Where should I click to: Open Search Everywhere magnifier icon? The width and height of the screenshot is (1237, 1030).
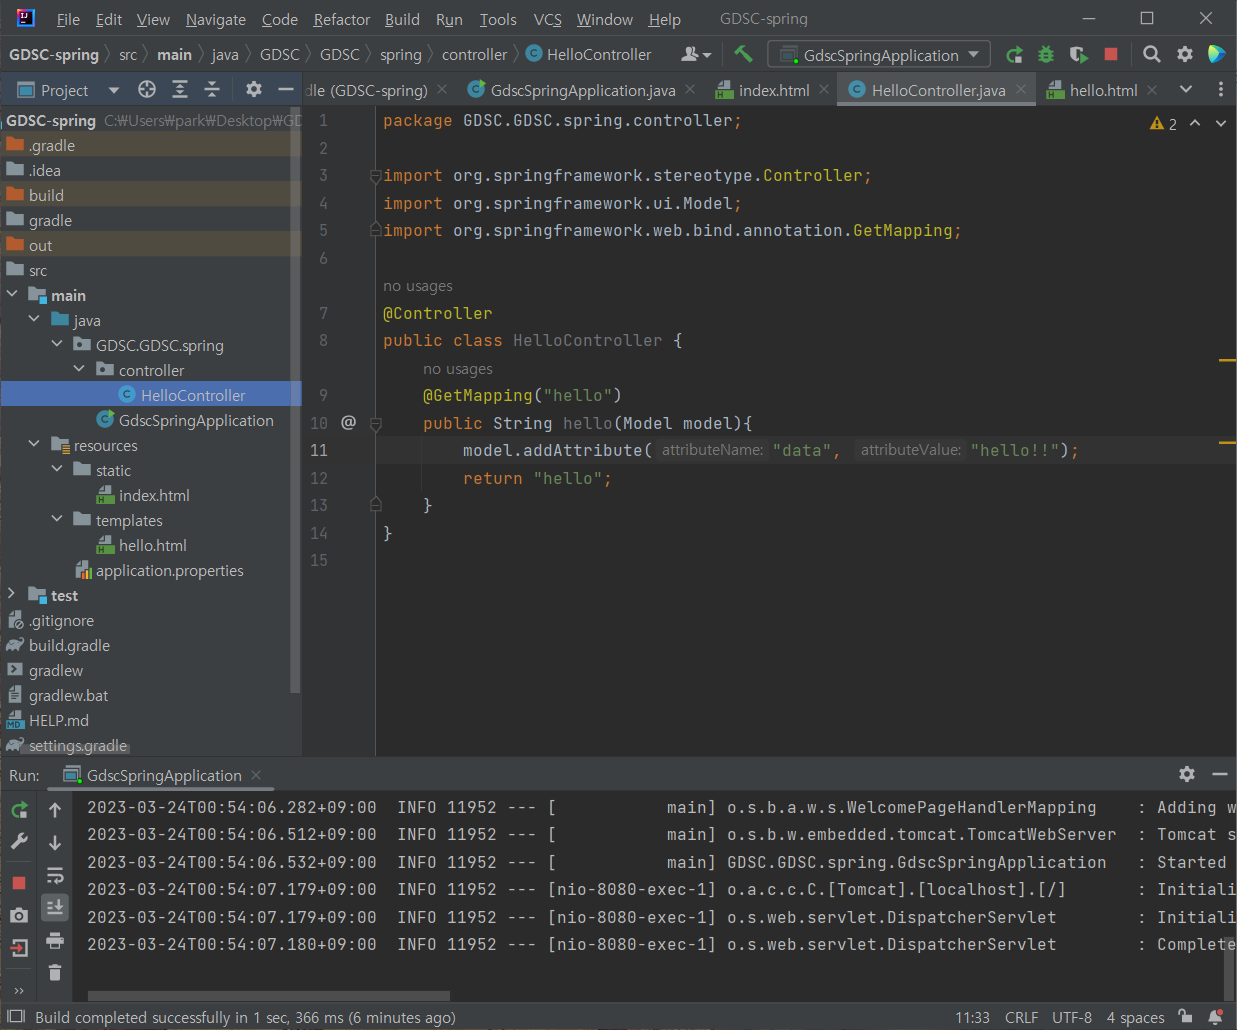point(1152,54)
